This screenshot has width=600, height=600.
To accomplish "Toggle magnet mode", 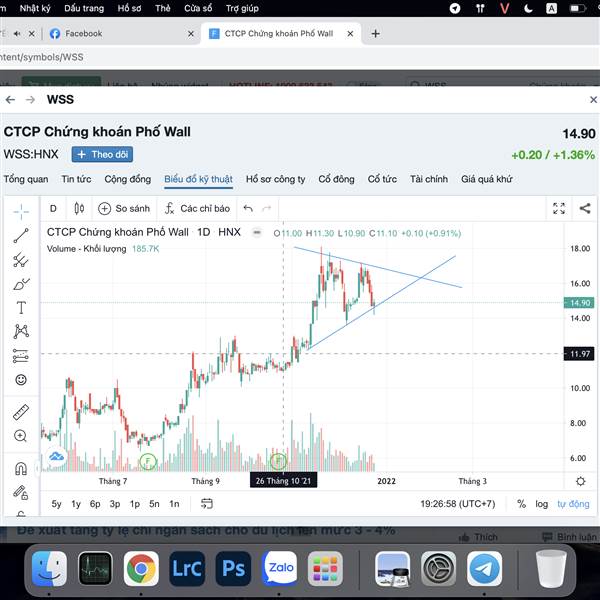I will click(x=21, y=468).
